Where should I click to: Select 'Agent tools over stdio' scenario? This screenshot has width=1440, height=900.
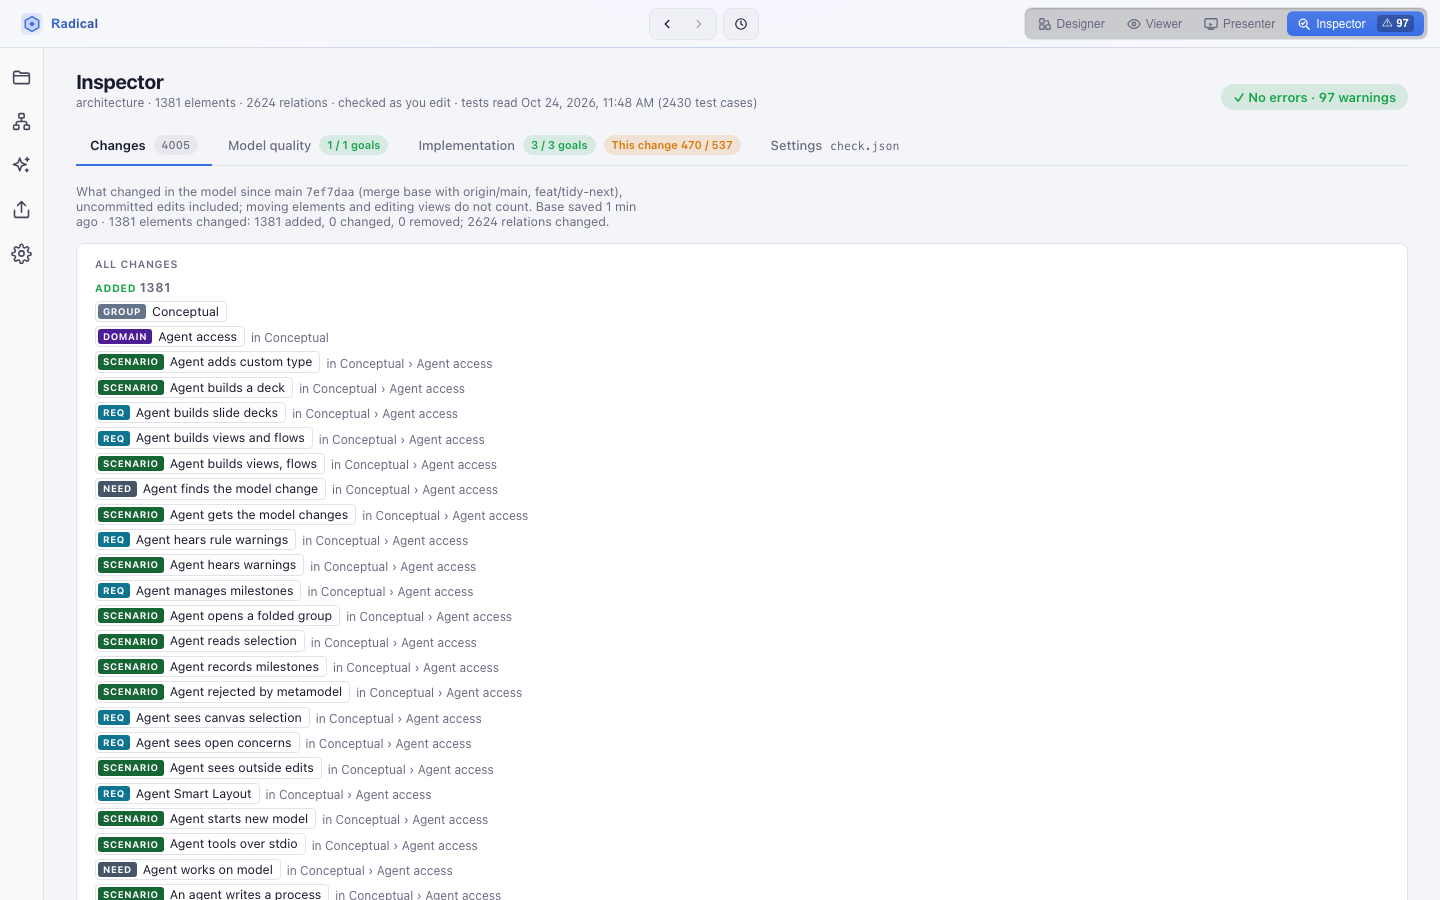[201, 844]
